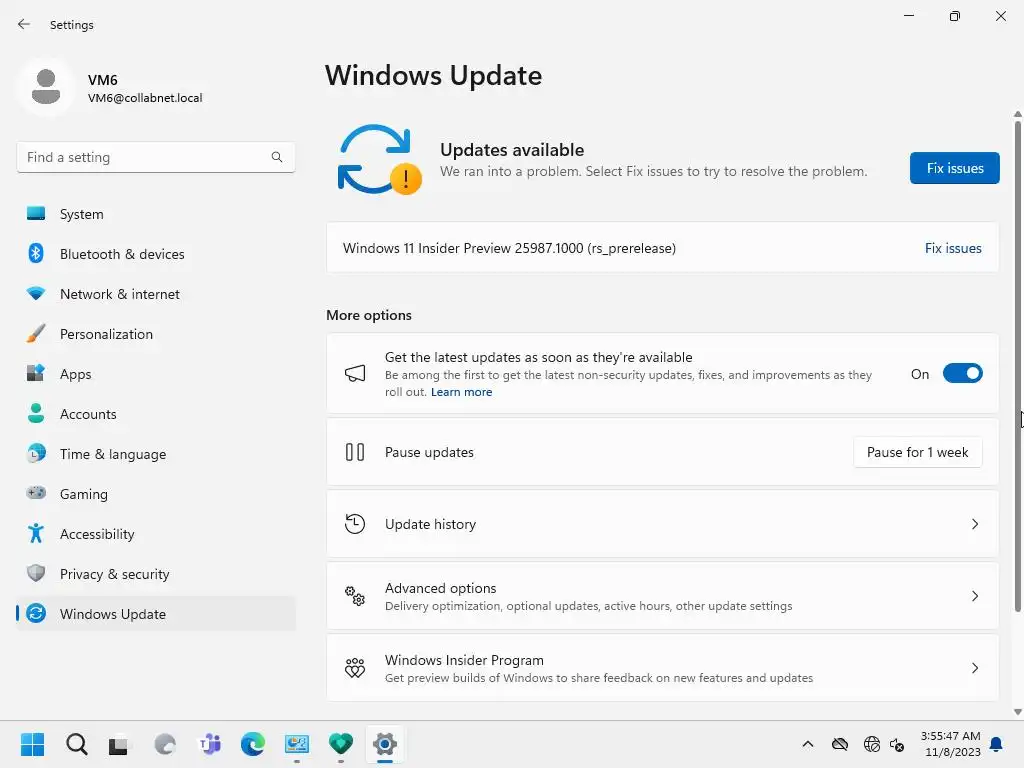Click Pause for 1 week button
The height and width of the screenshot is (768, 1024).
918,452
